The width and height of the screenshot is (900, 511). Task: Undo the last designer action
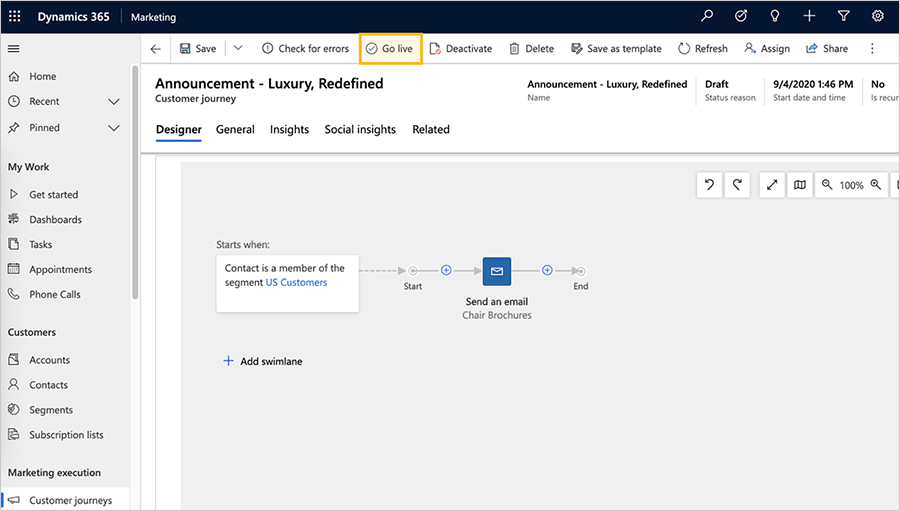coord(709,185)
